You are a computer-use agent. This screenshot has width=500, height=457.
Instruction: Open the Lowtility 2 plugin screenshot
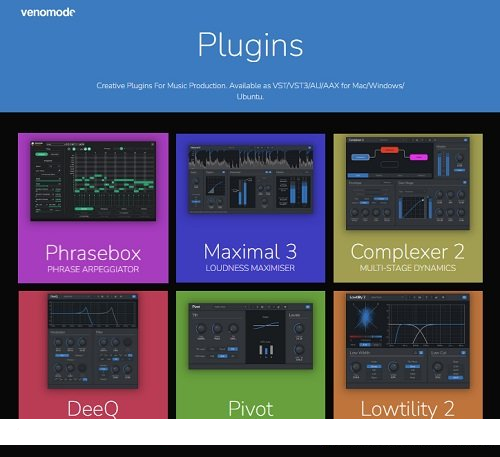pos(408,341)
